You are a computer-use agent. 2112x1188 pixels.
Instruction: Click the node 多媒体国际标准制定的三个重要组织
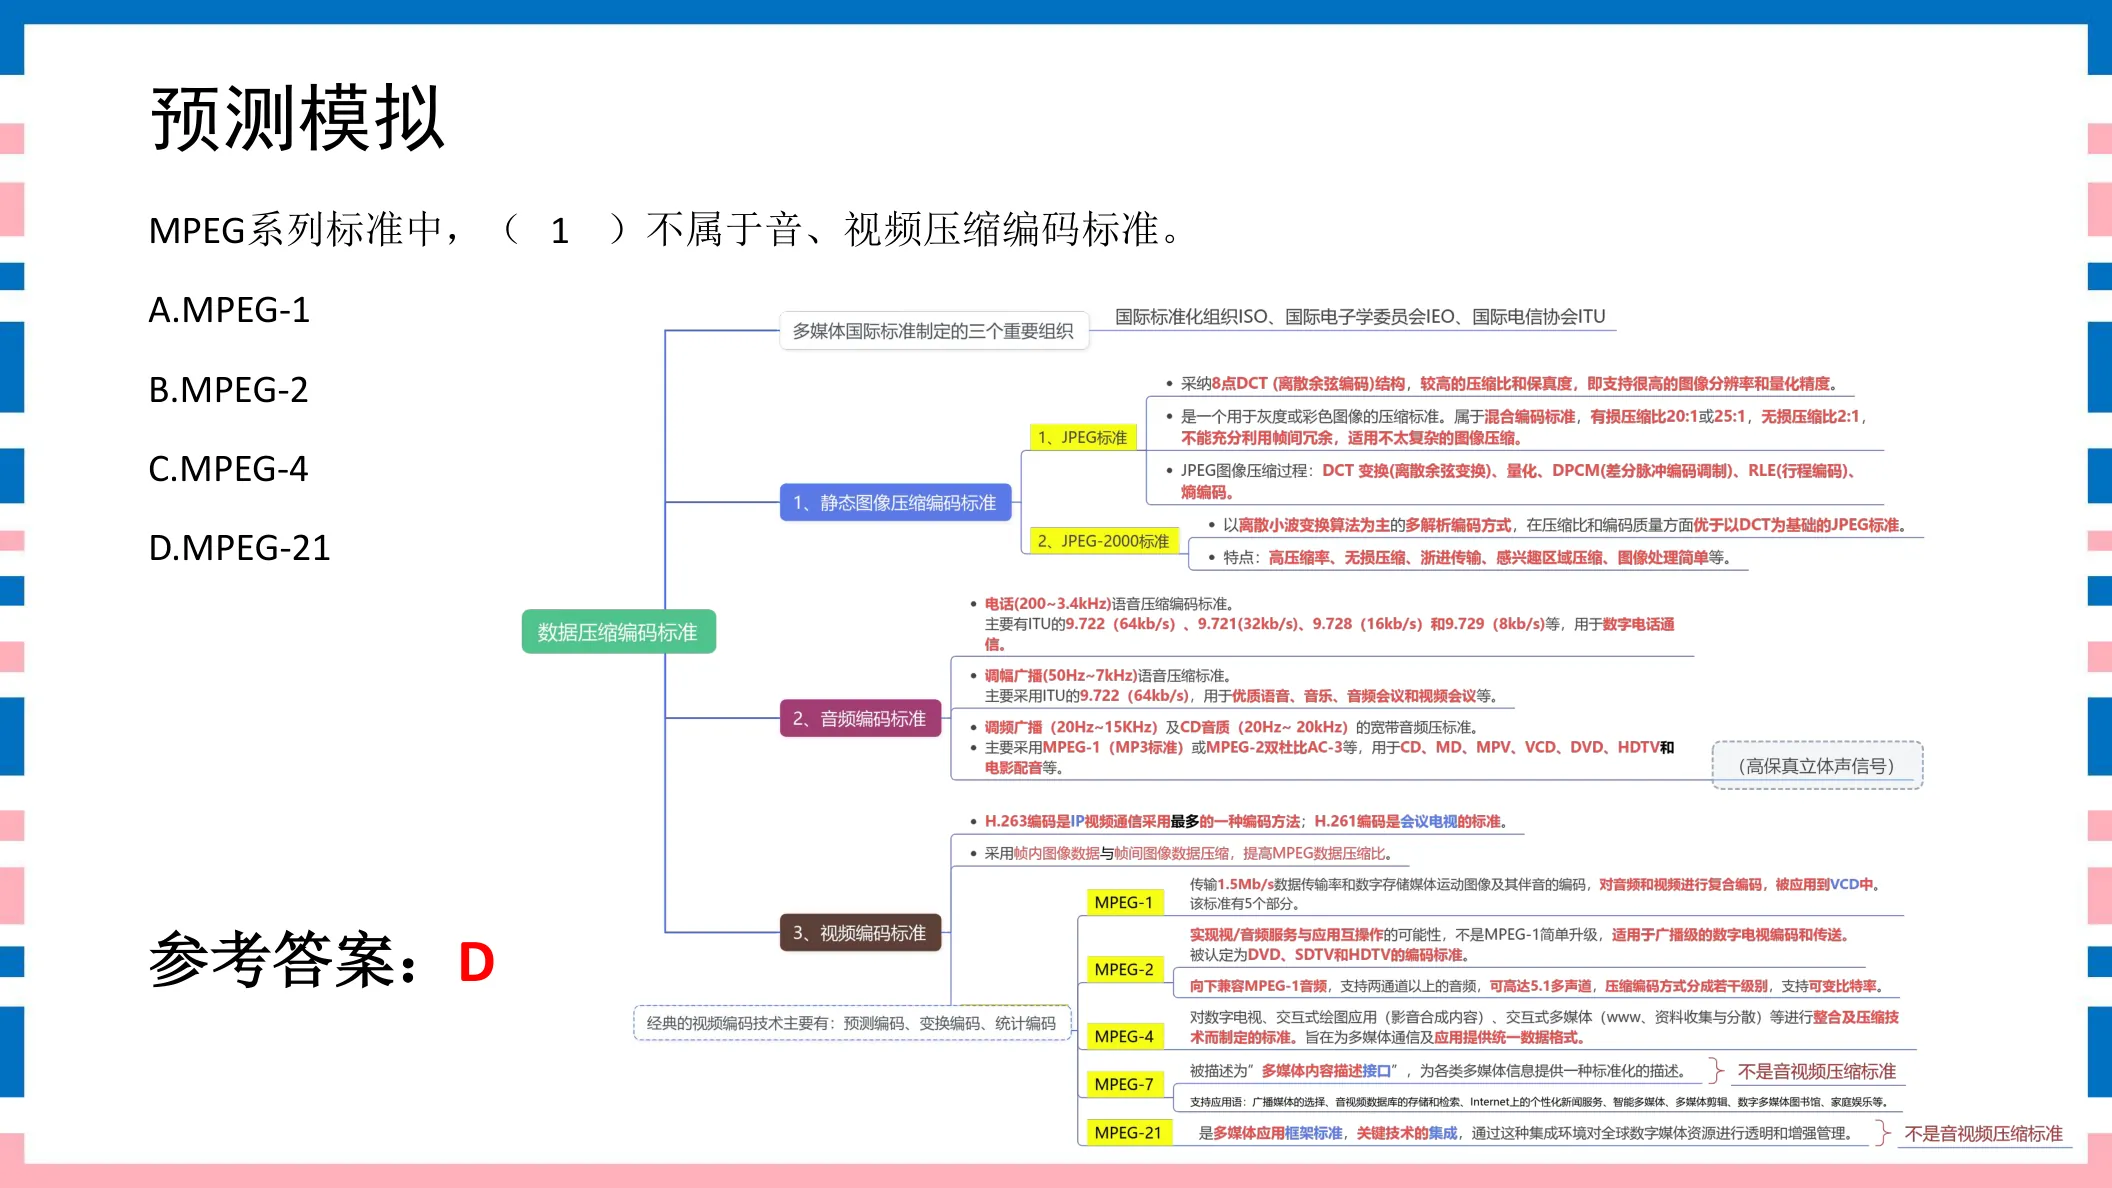(x=933, y=331)
